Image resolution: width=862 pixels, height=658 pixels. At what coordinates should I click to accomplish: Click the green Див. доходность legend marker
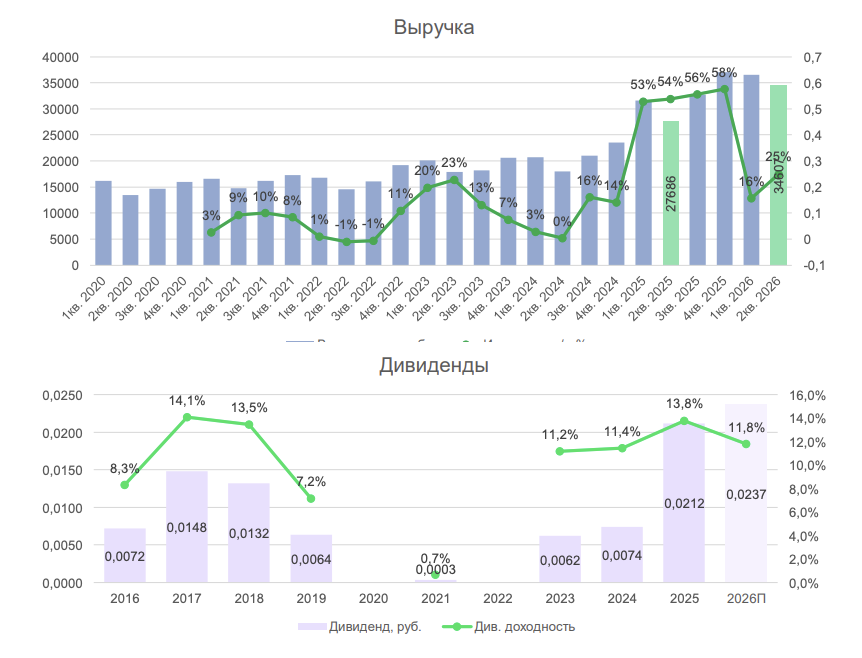[x=456, y=627]
